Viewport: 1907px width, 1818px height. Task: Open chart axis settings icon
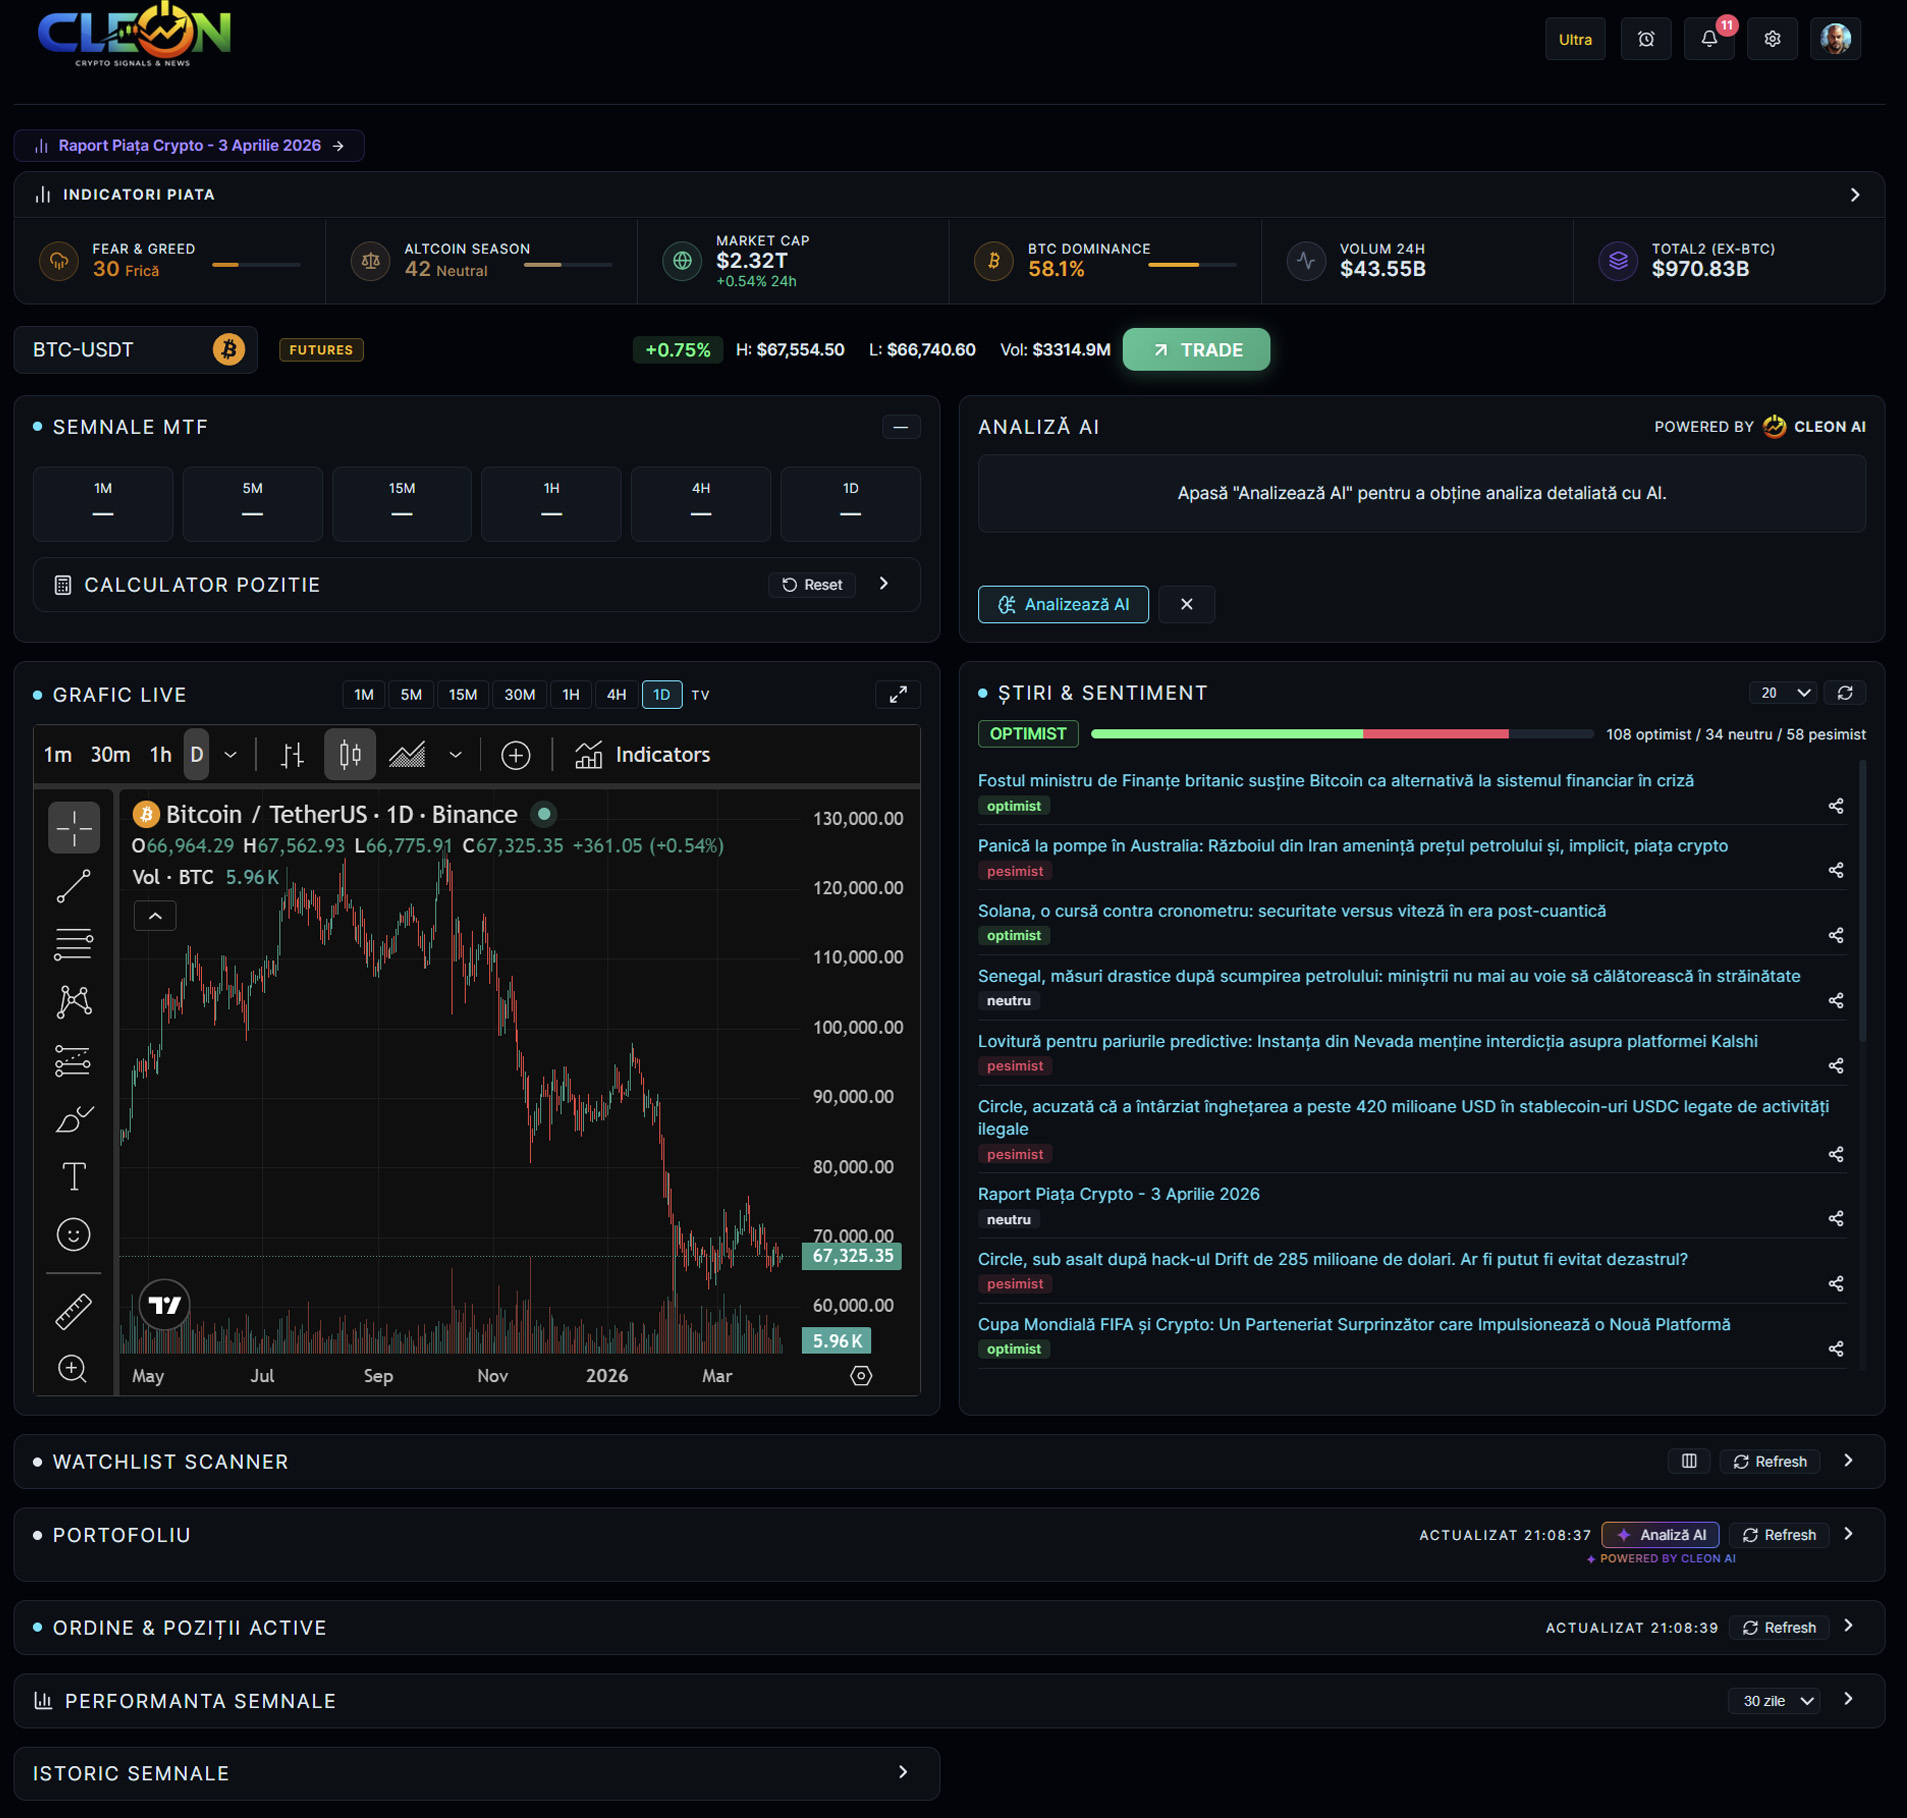pyautogui.click(x=861, y=1375)
